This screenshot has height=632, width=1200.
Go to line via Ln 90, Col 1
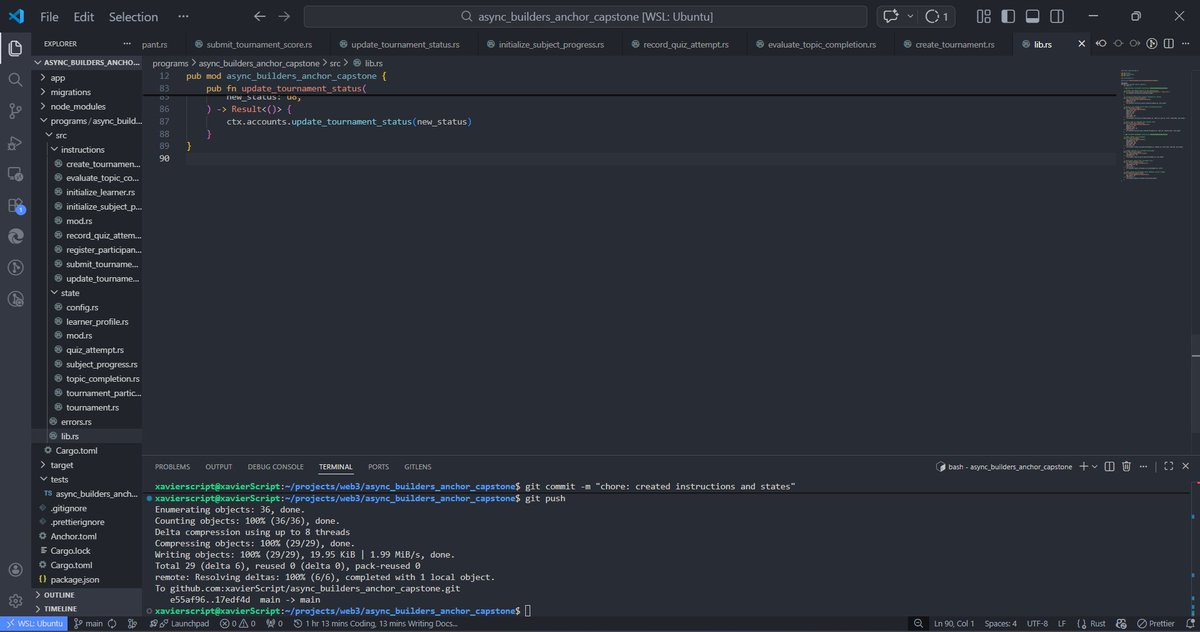coord(954,624)
